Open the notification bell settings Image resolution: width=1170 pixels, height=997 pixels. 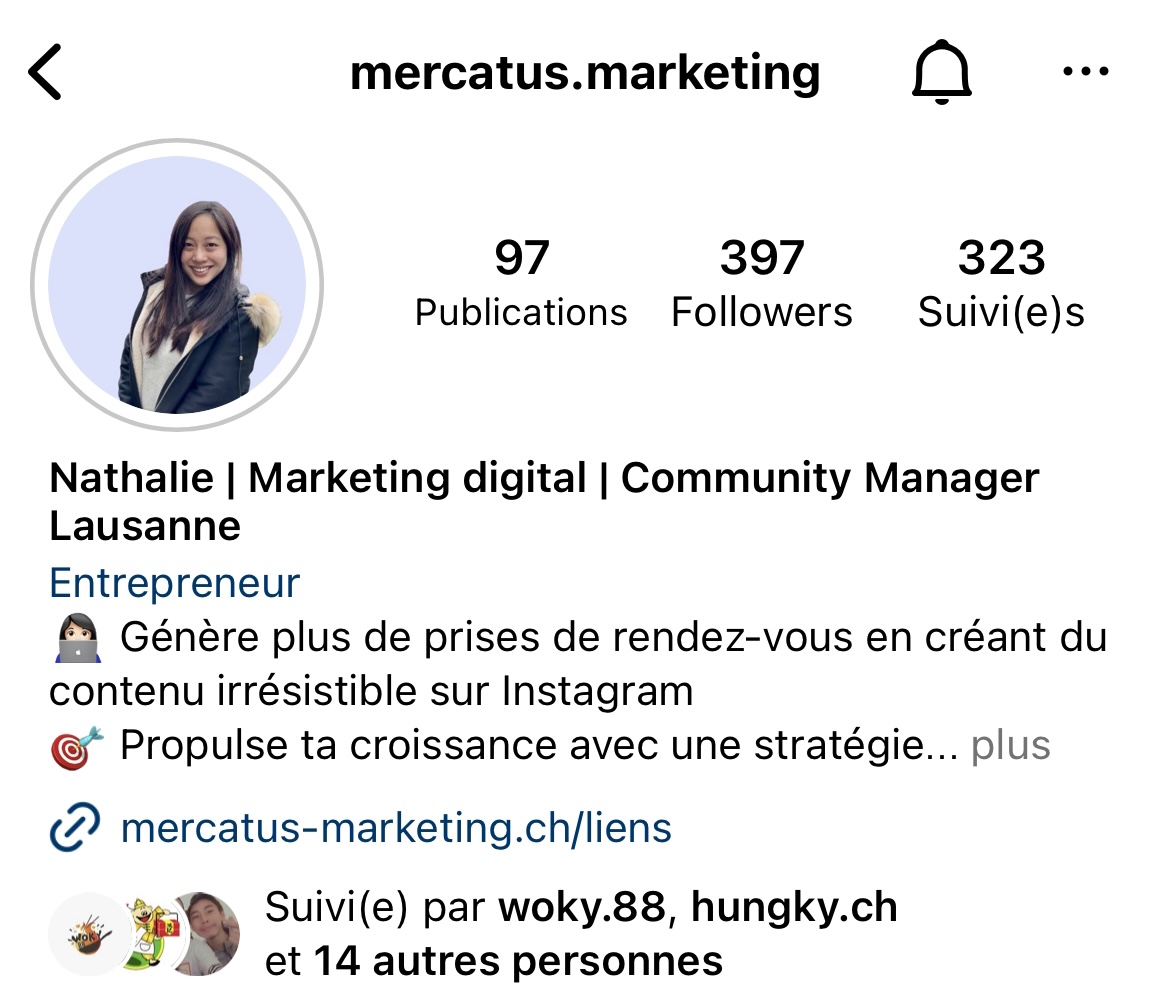942,72
